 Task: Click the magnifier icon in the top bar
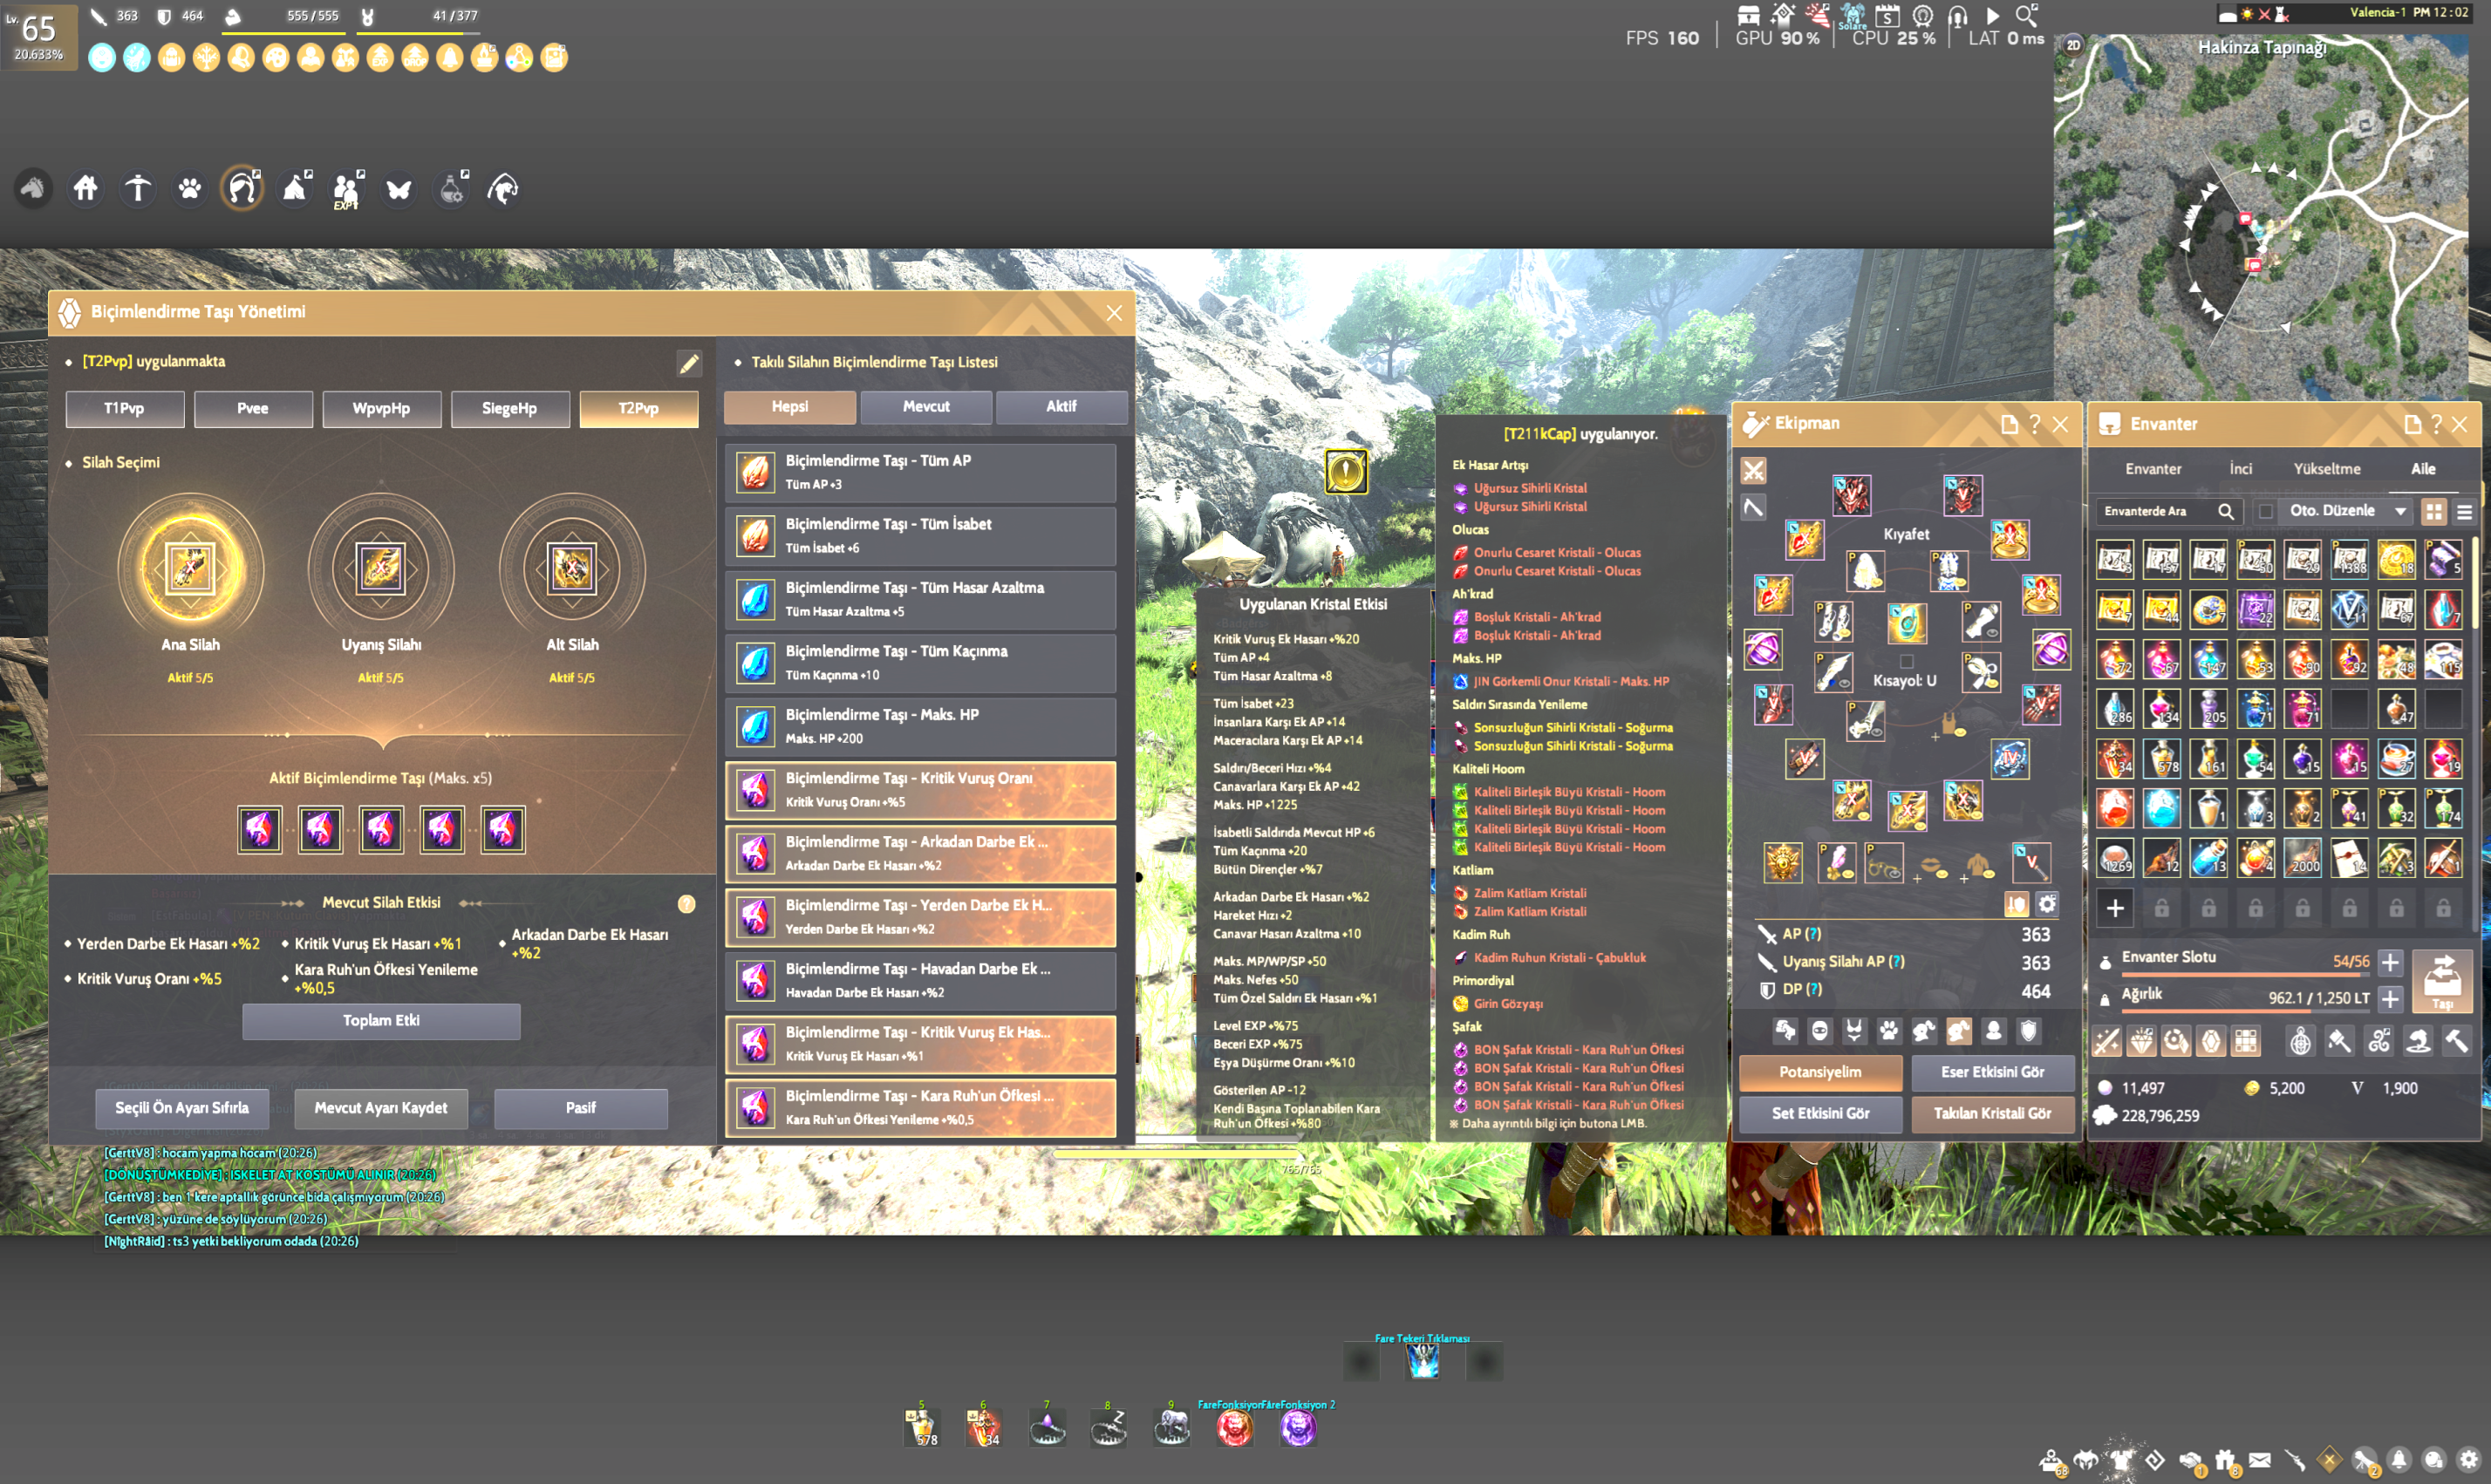click(x=2026, y=15)
